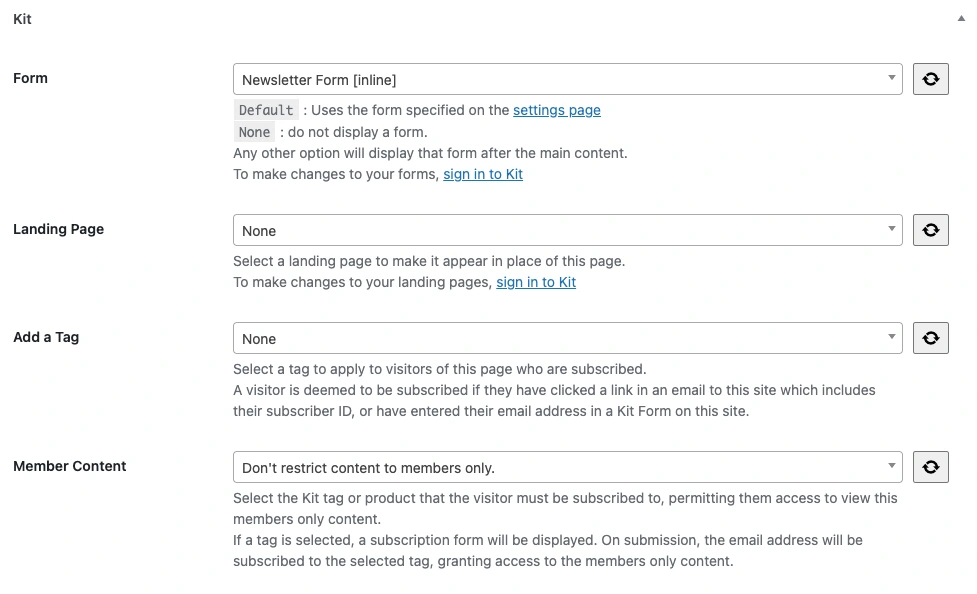Image resolution: width=977 pixels, height=594 pixels.
Task: Refresh the Member Content options
Action: click(x=930, y=467)
